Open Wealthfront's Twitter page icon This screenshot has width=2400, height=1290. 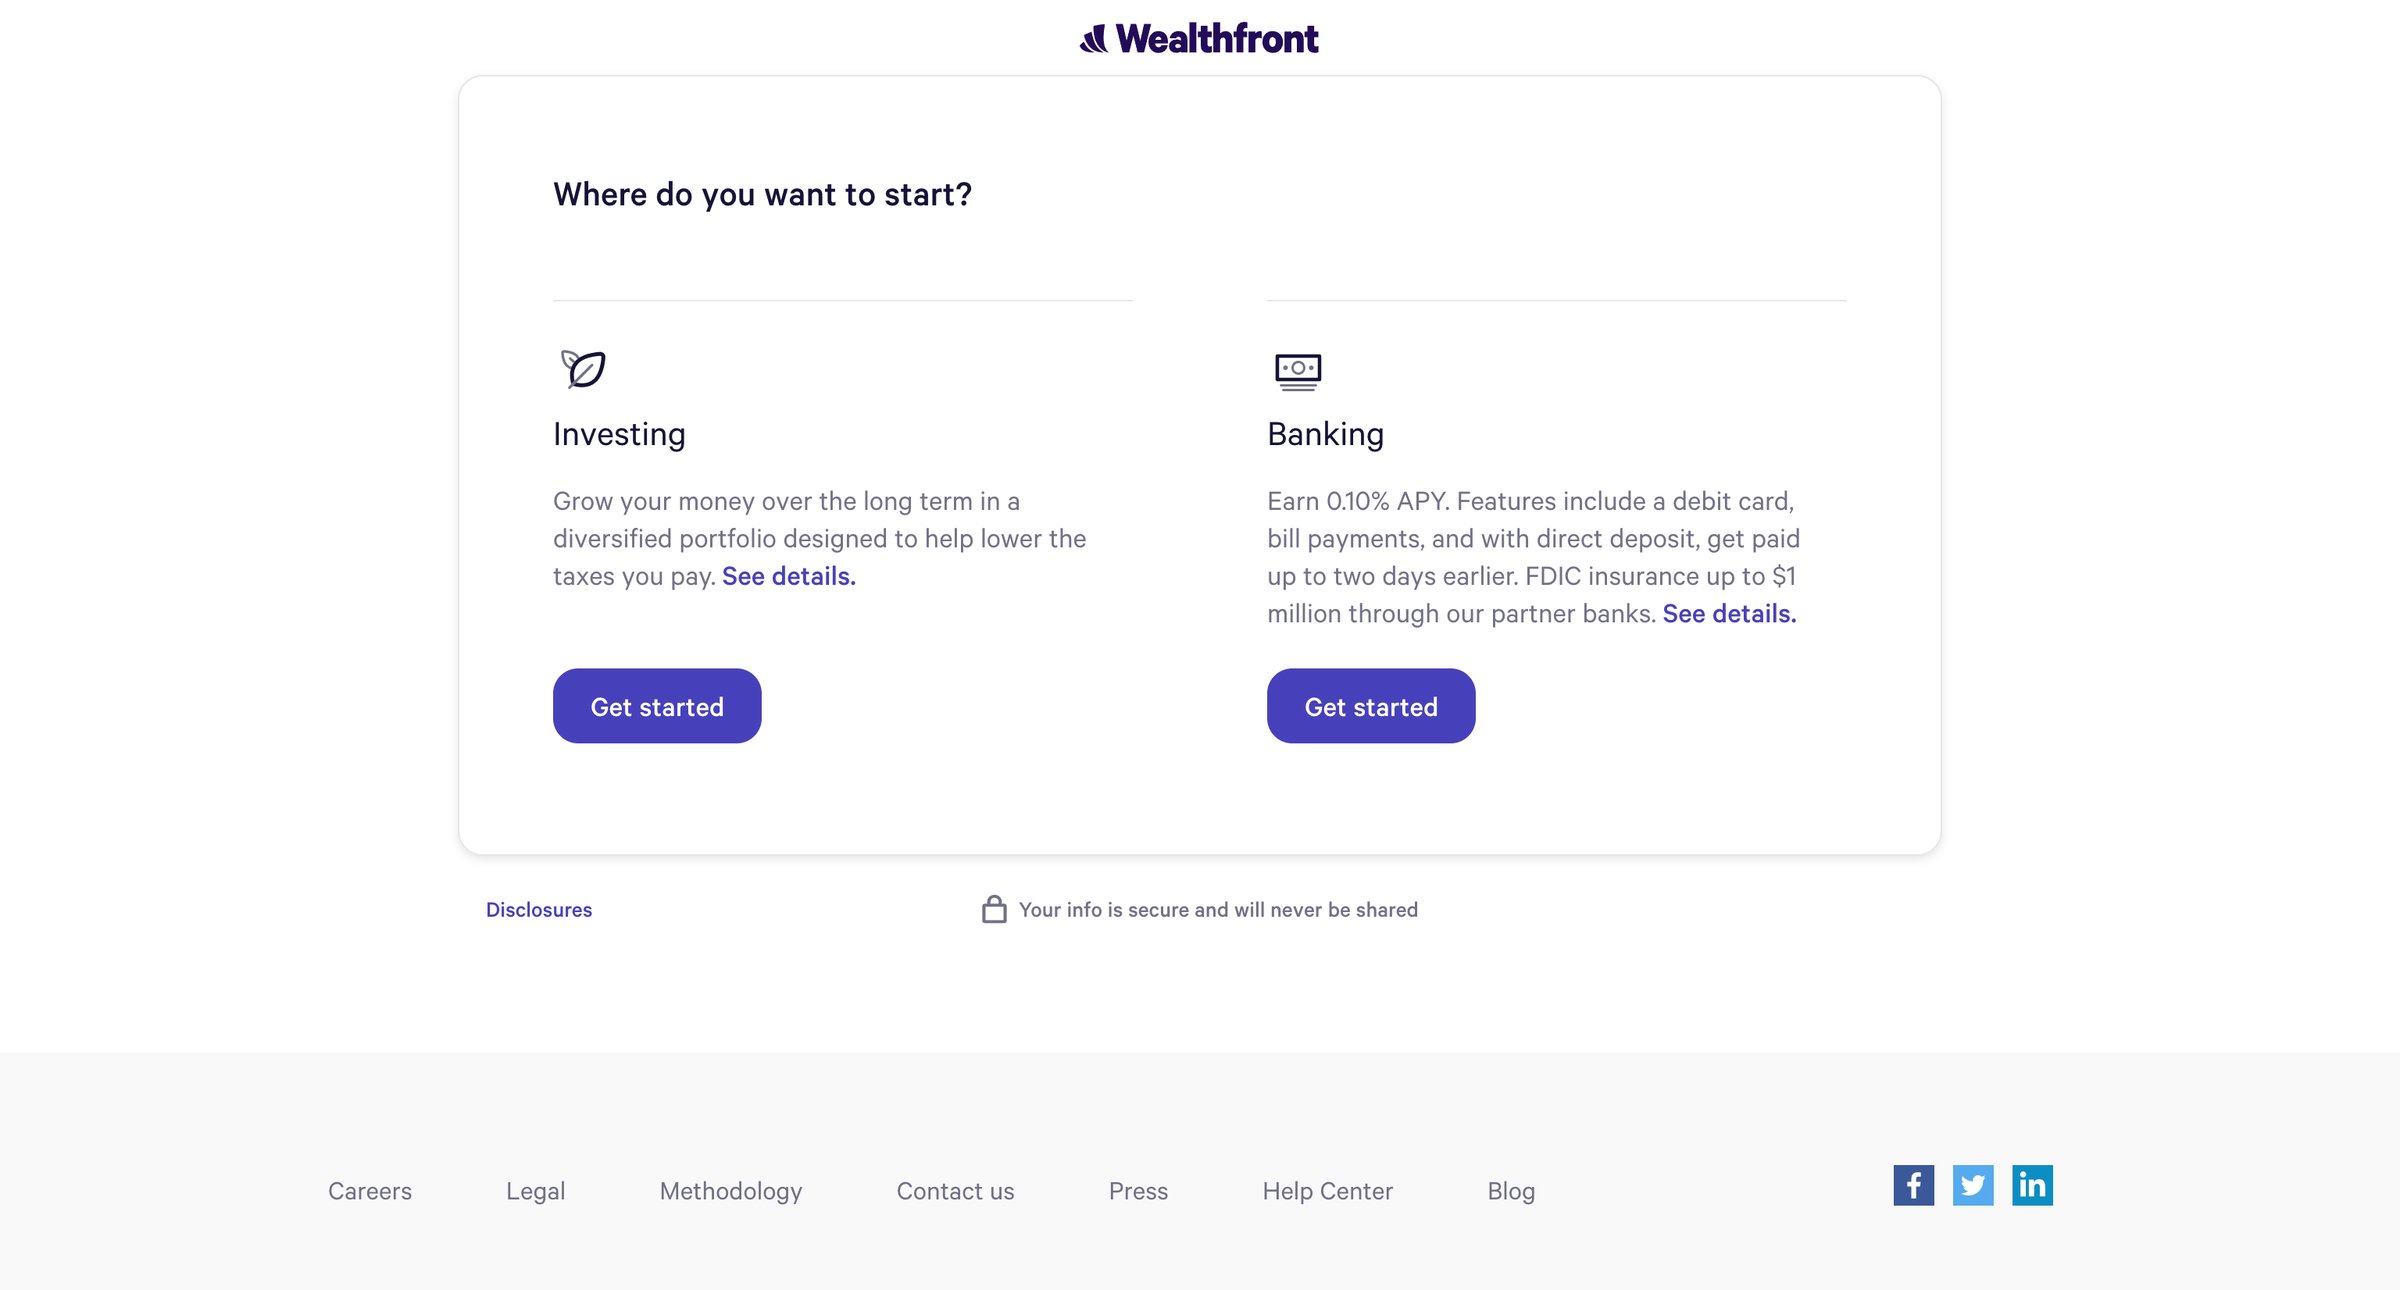[1973, 1185]
